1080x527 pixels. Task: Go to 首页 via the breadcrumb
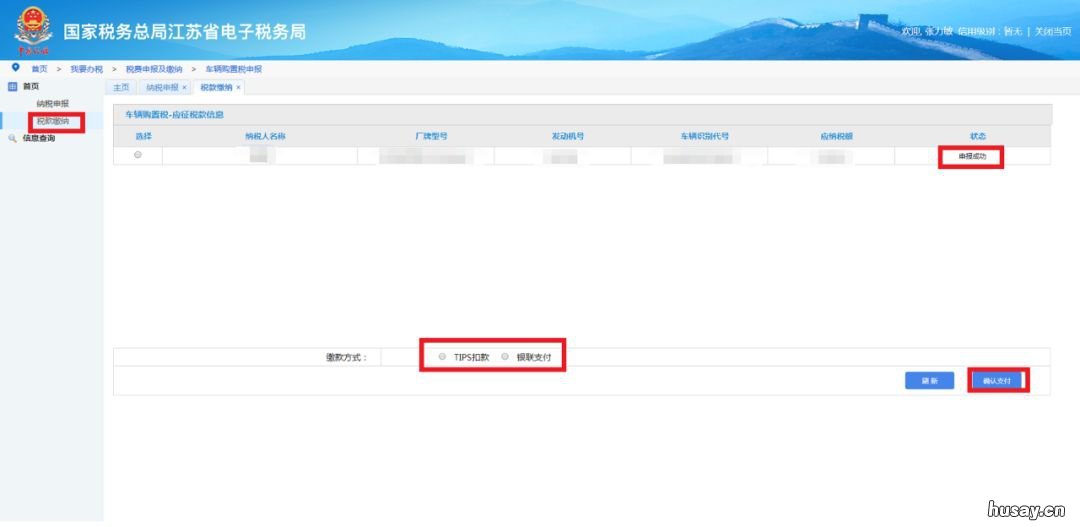[39, 69]
